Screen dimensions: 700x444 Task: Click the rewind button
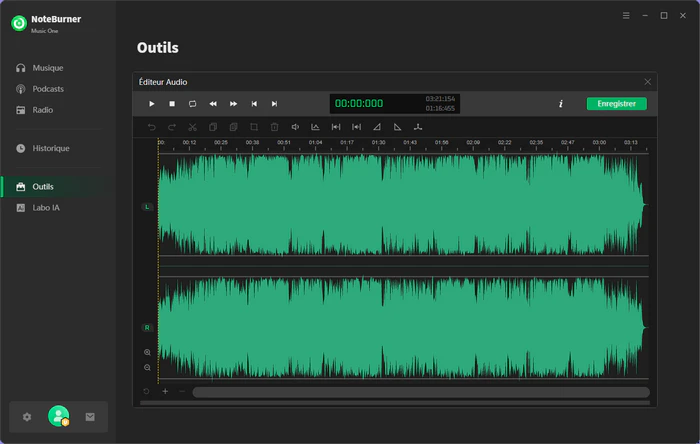[213, 104]
